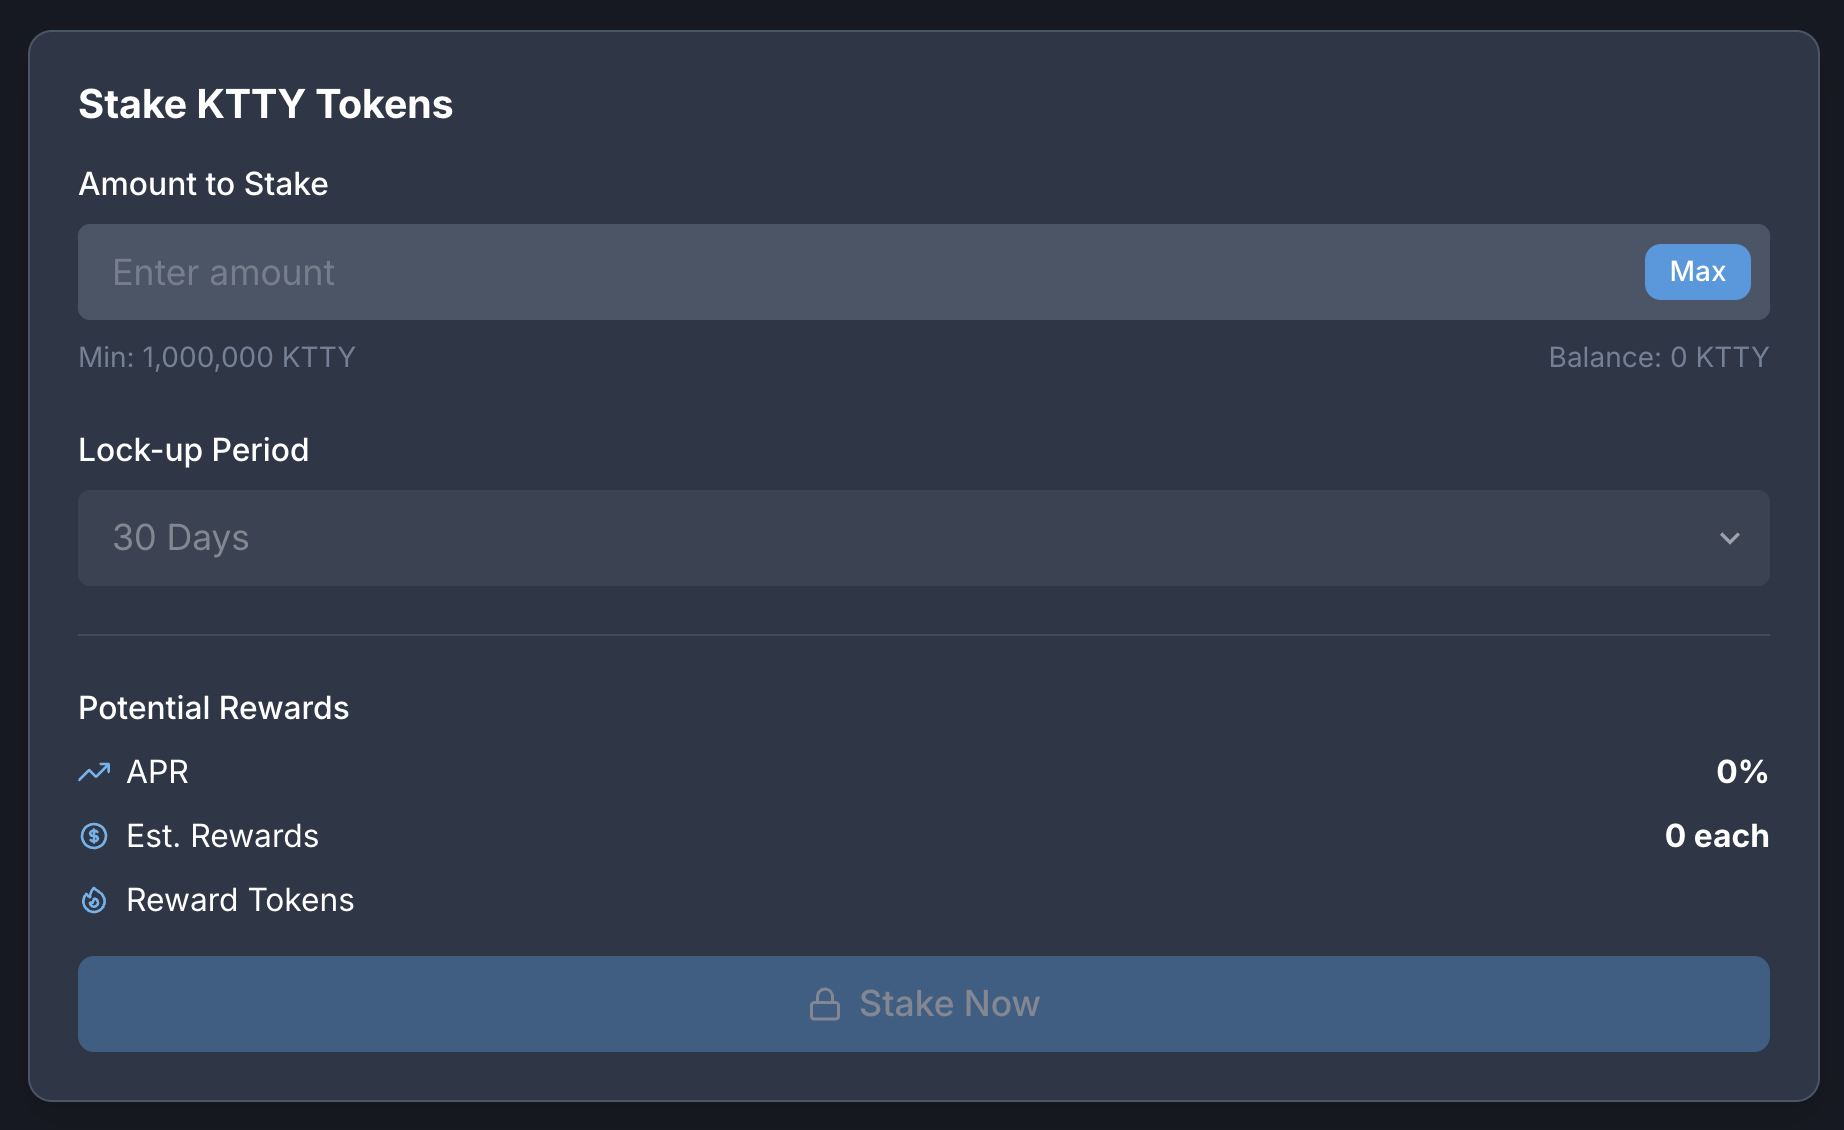Viewport: 1844px width, 1130px height.
Task: Click the Amount to Stake label
Action: [x=203, y=184]
